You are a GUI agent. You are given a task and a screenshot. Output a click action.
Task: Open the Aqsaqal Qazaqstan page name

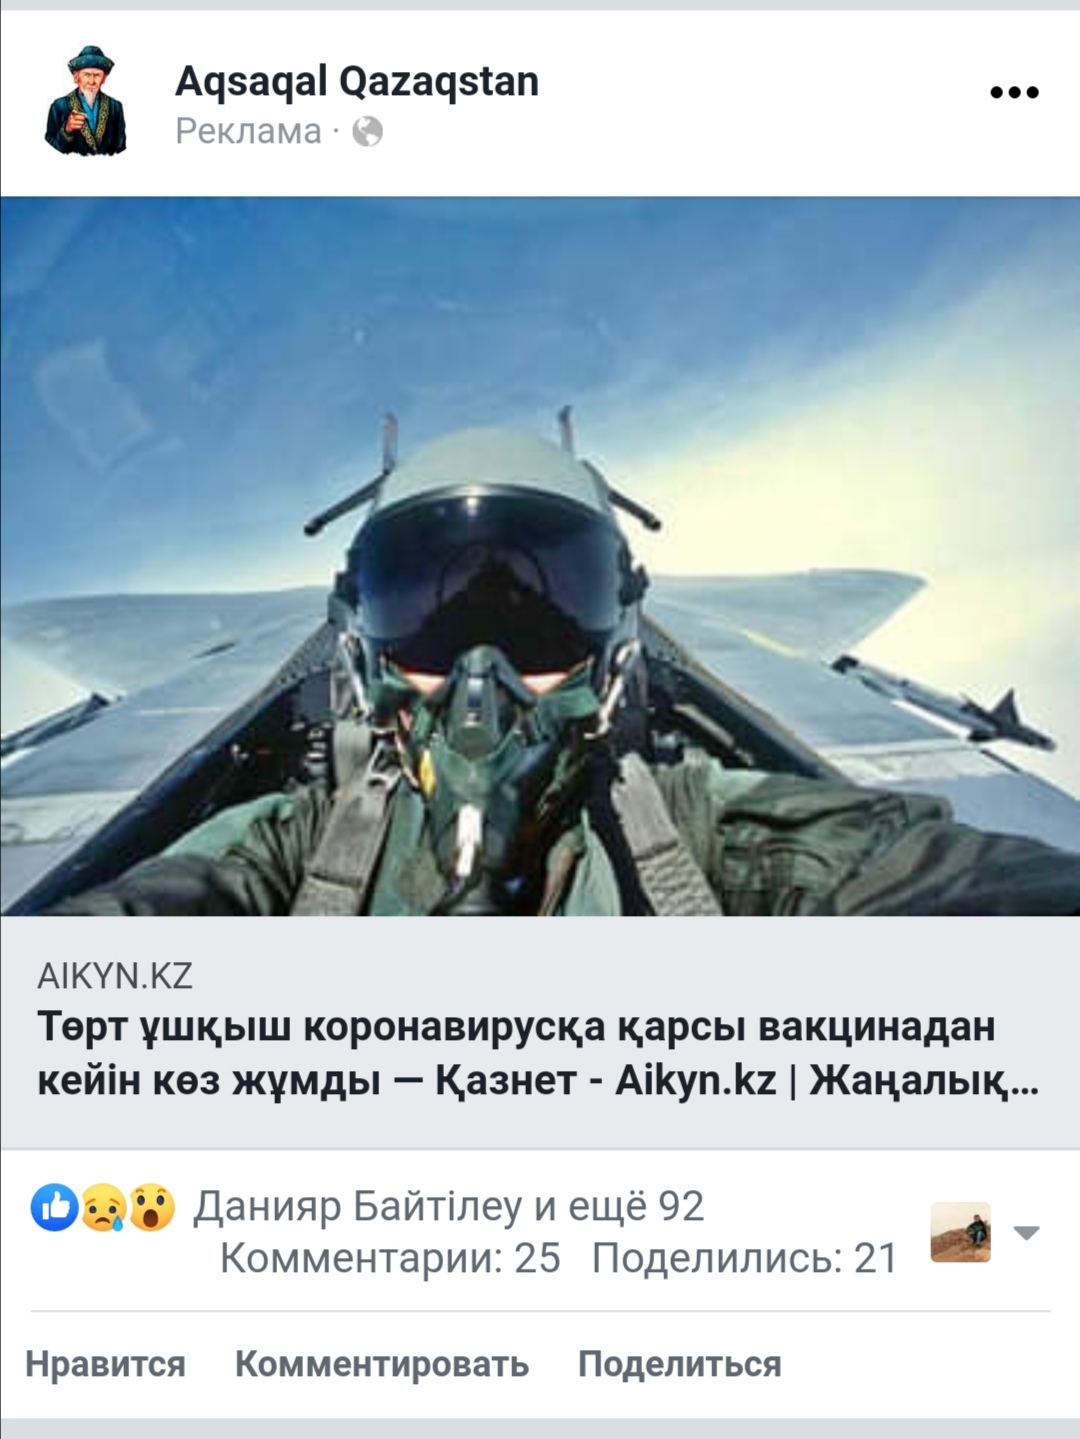[357, 82]
